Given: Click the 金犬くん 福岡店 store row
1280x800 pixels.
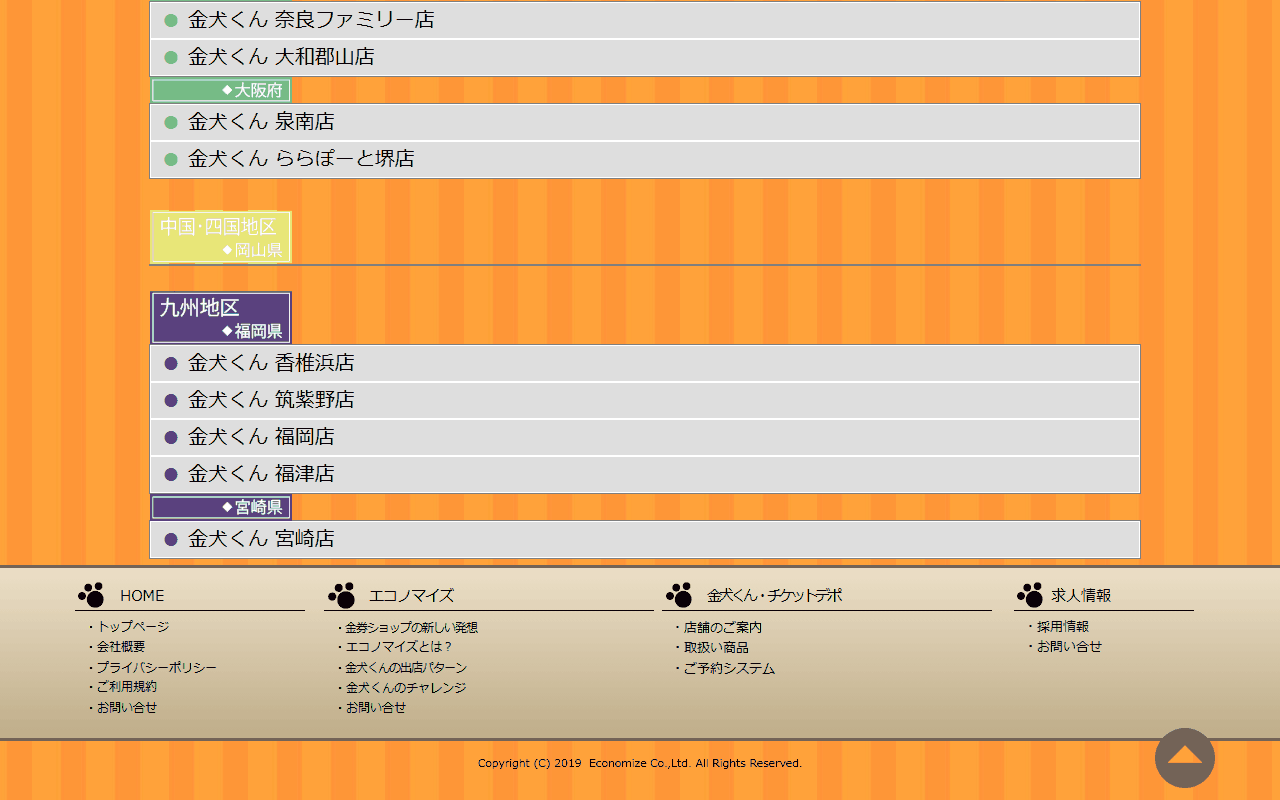Looking at the screenshot, I should (x=645, y=437).
